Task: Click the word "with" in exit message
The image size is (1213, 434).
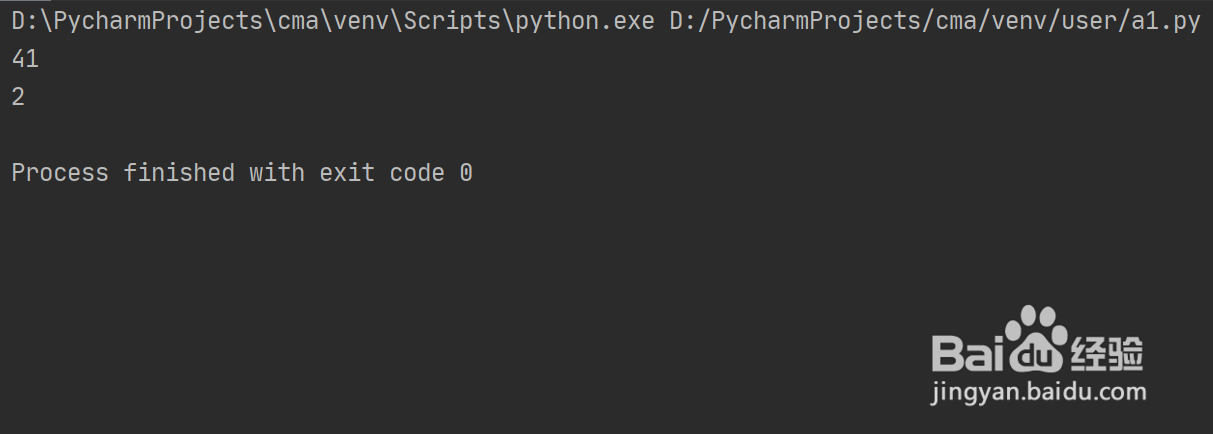Action: coord(276,173)
